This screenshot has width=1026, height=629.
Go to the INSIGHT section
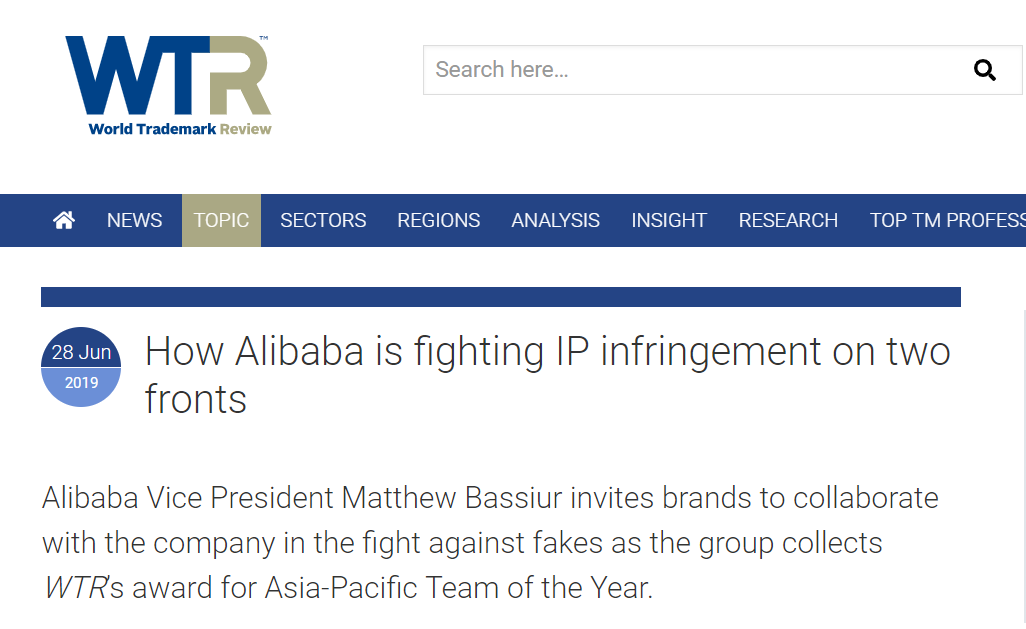[x=669, y=220]
